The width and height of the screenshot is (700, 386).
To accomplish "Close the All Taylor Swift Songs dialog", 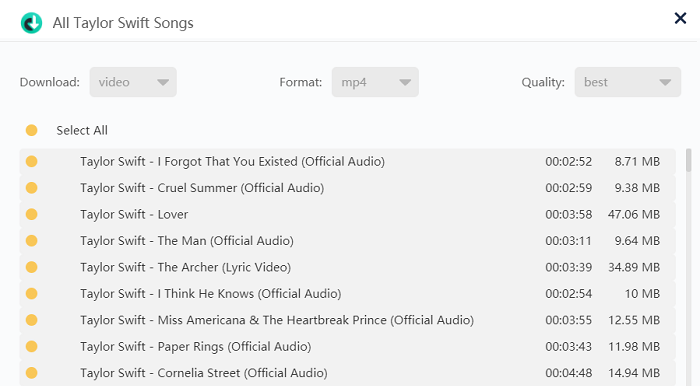I will point(680,18).
